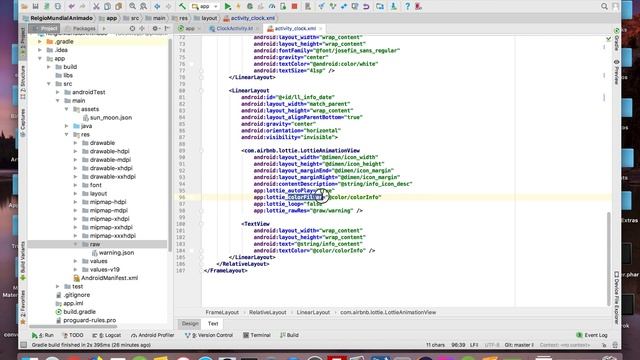Switch to the Packages view tab

(x=80, y=28)
